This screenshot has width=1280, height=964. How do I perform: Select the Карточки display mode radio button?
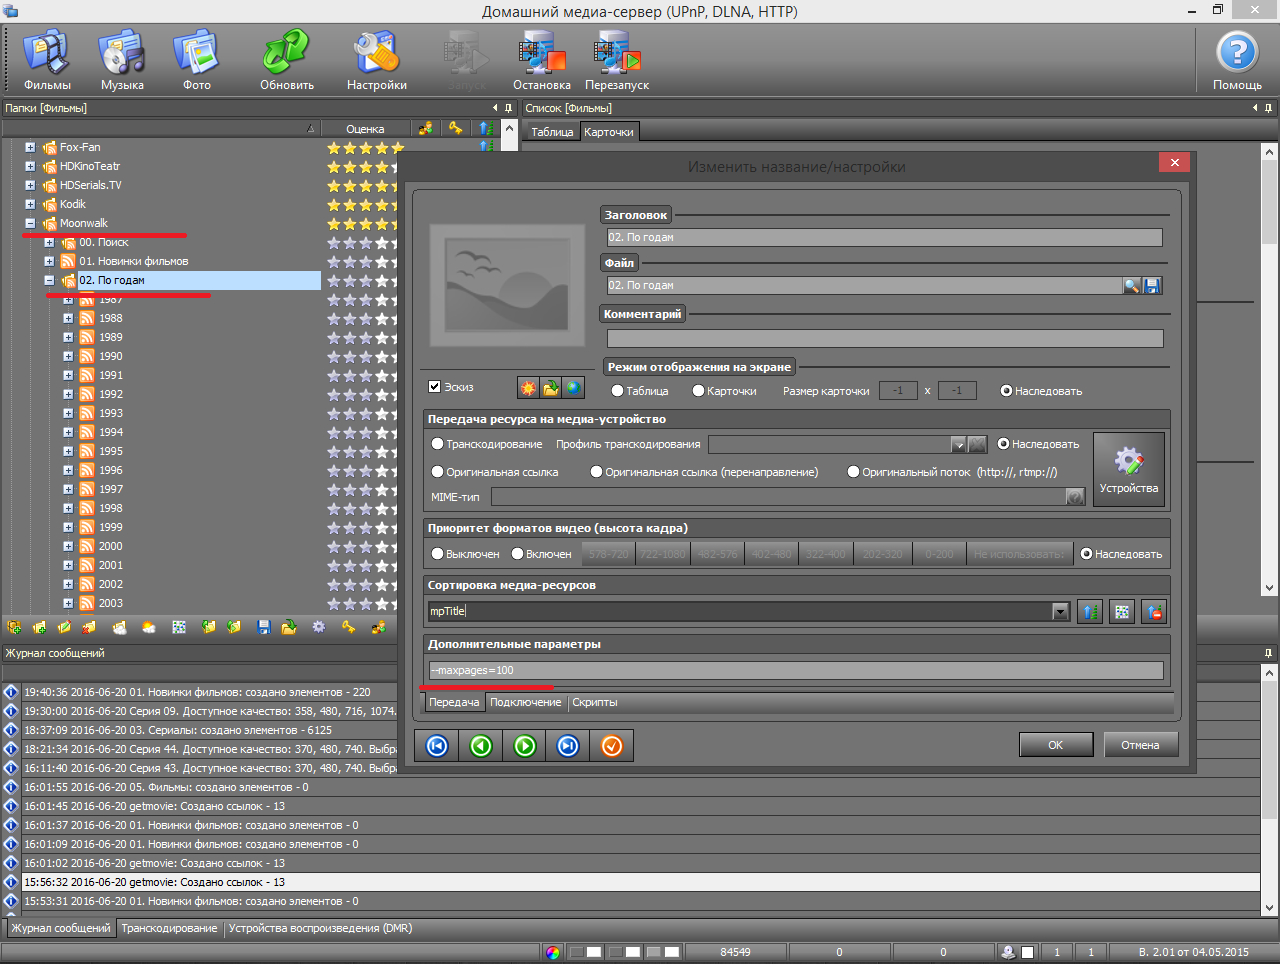699,391
